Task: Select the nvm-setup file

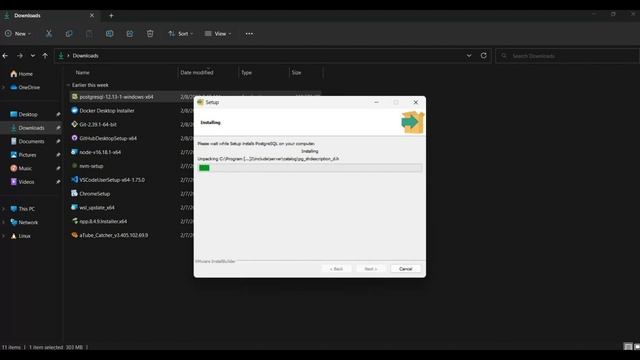Action: pos(91,166)
